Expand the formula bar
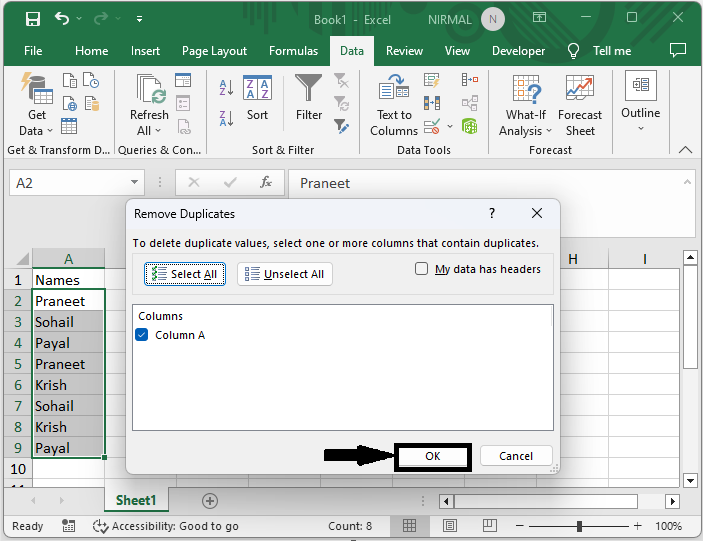Viewport: 703px width, 541px height. (x=687, y=182)
